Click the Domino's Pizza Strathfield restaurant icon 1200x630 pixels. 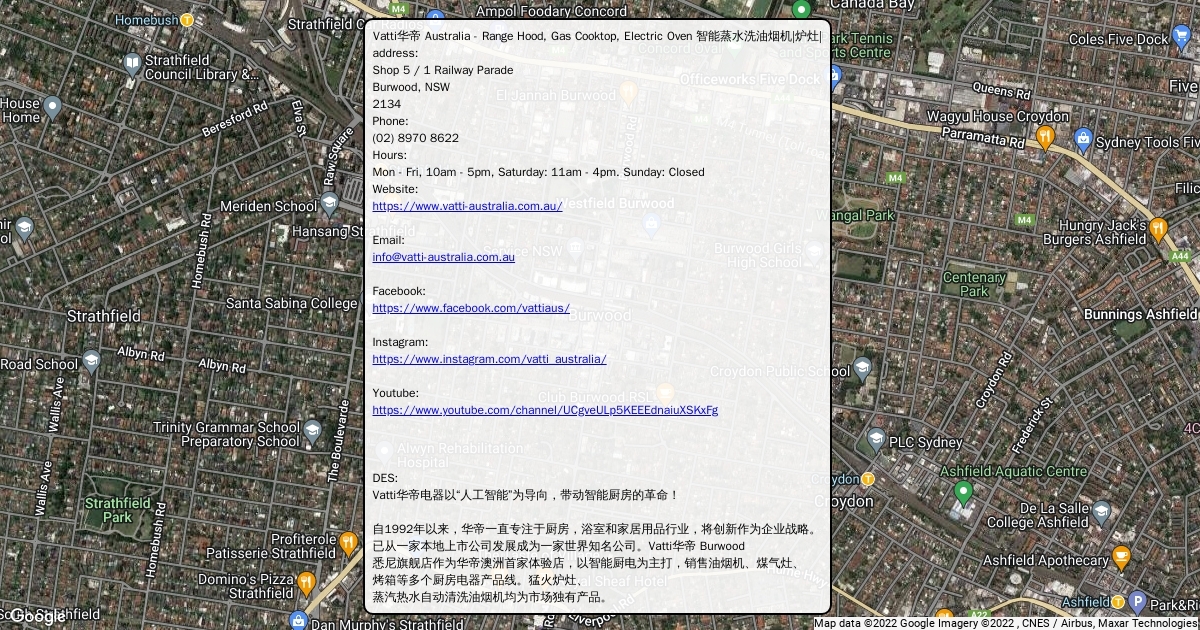(x=306, y=583)
